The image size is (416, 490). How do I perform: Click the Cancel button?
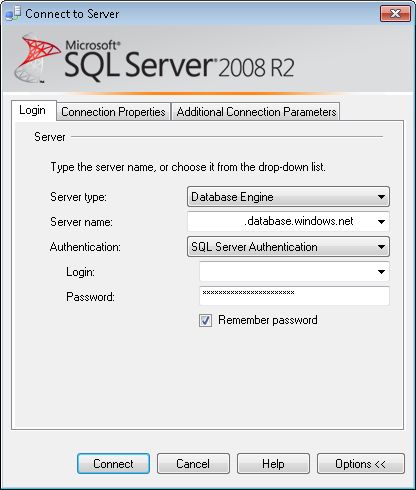(x=193, y=464)
